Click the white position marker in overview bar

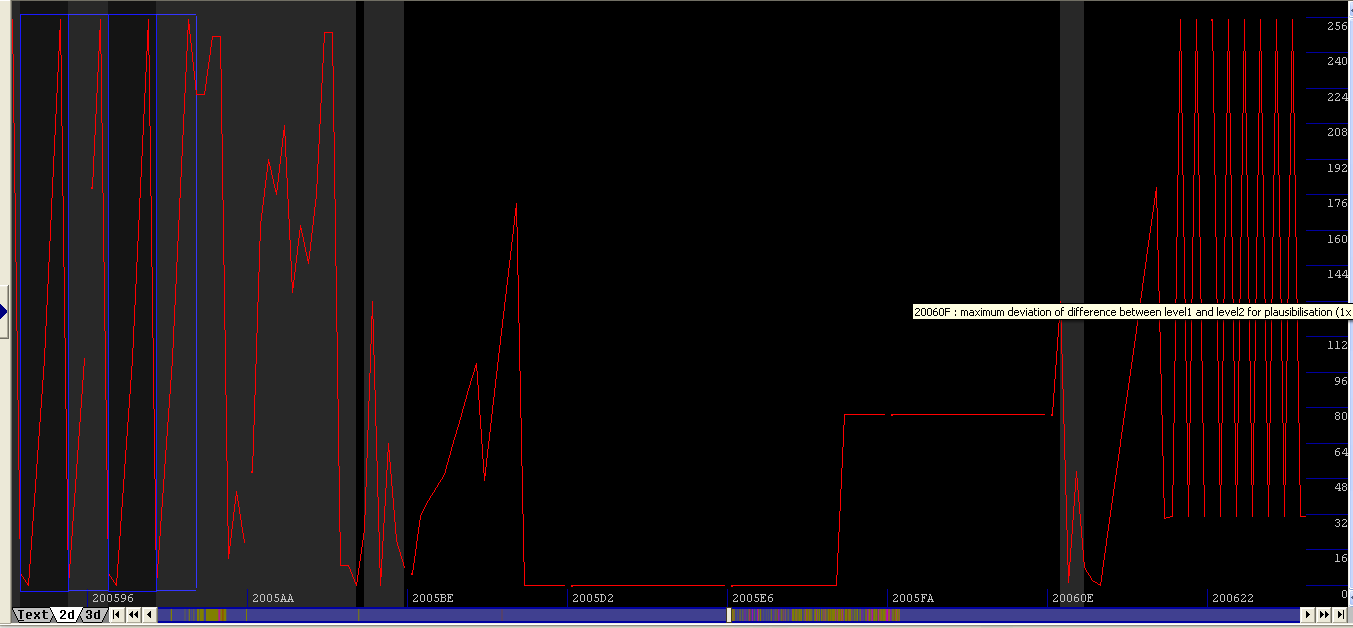click(x=729, y=615)
